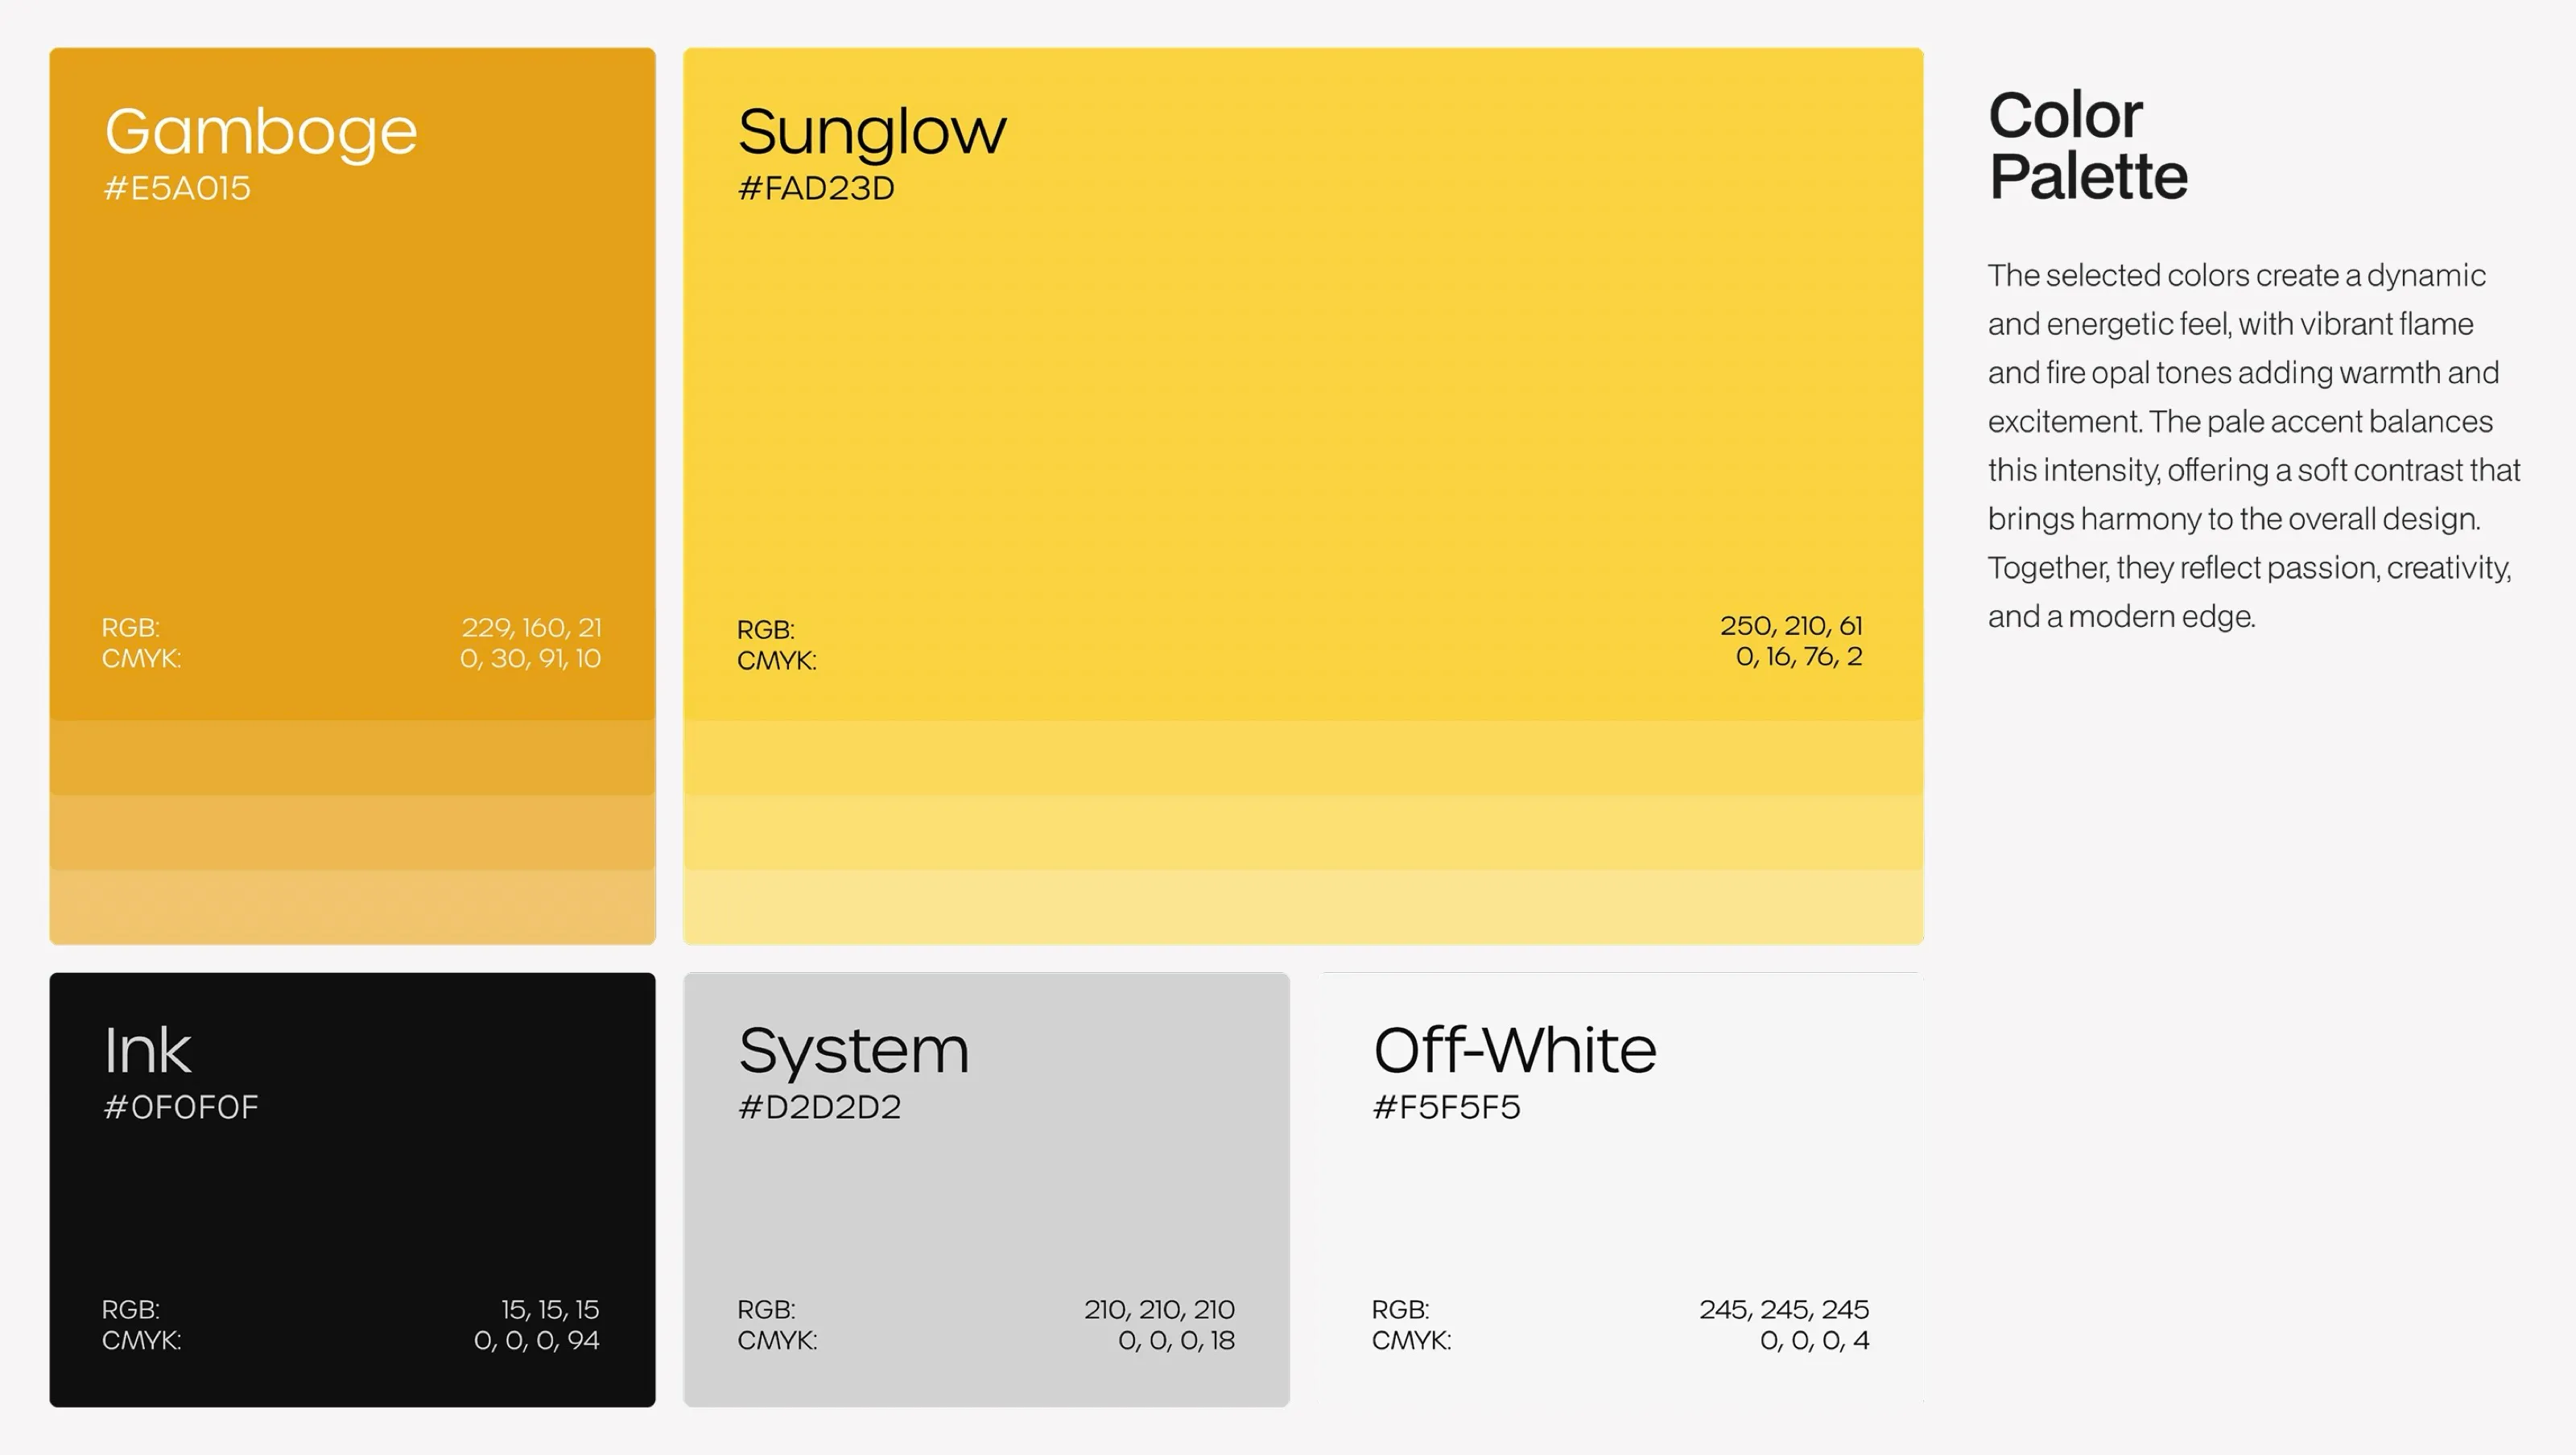Click the System swatch title
Image resolution: width=2576 pixels, height=1455 pixels.
click(854, 1054)
